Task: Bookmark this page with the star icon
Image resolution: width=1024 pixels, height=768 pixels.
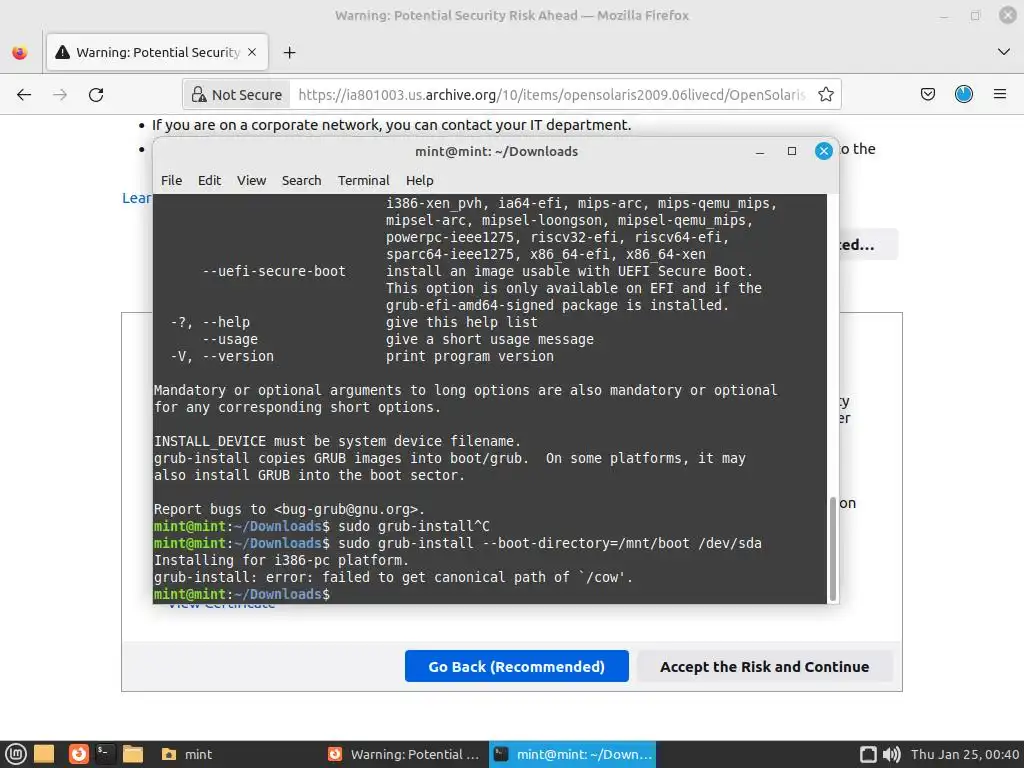Action: point(825,95)
